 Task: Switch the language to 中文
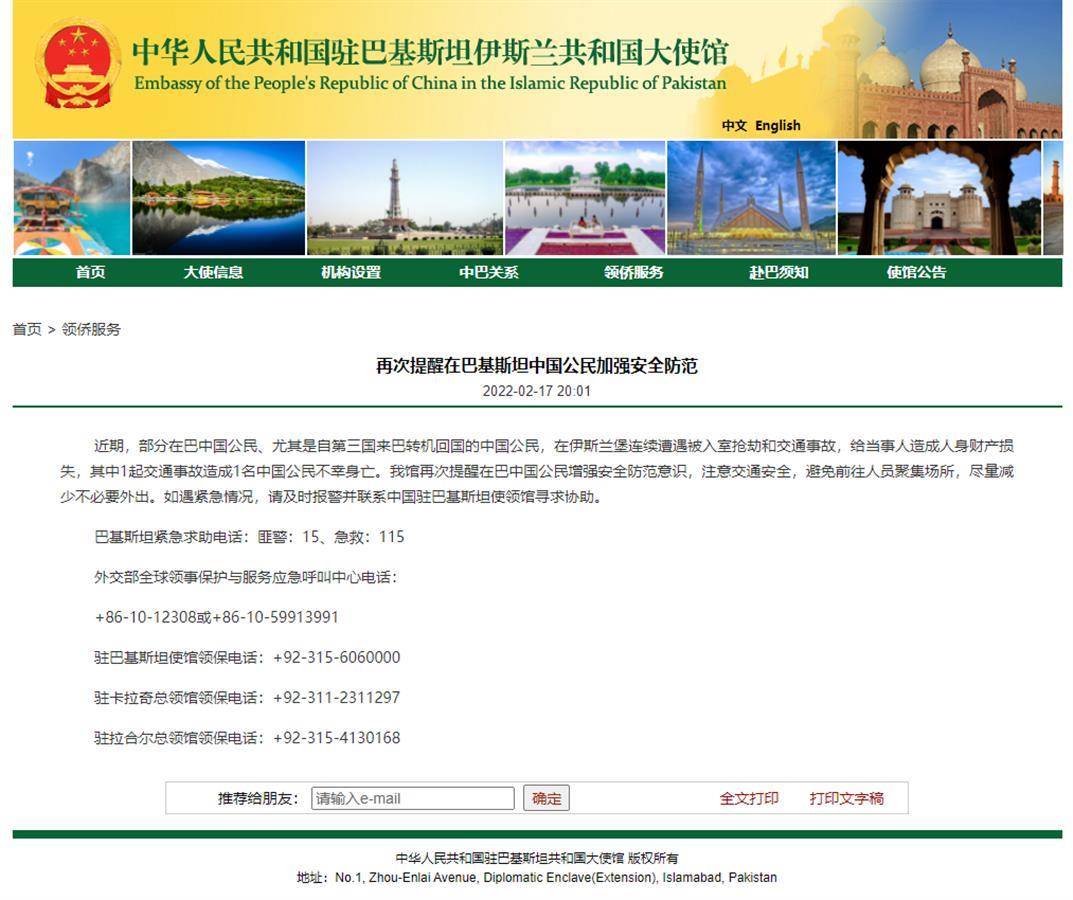click(734, 125)
